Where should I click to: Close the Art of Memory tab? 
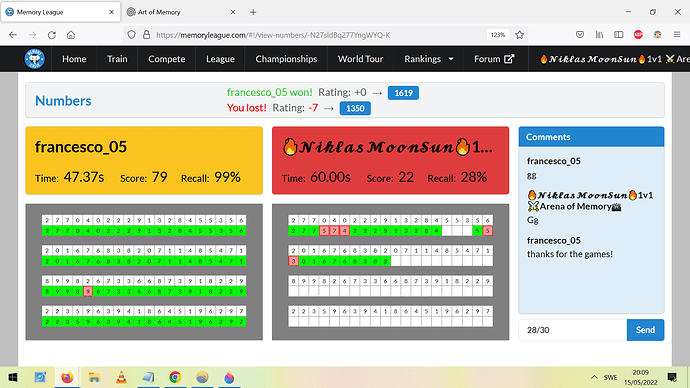point(233,12)
